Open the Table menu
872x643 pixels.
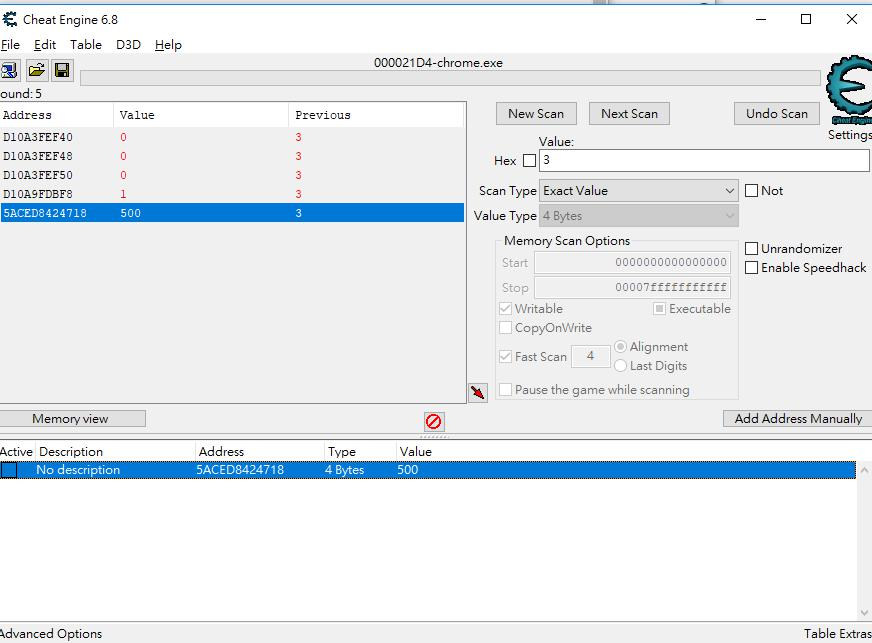point(86,44)
